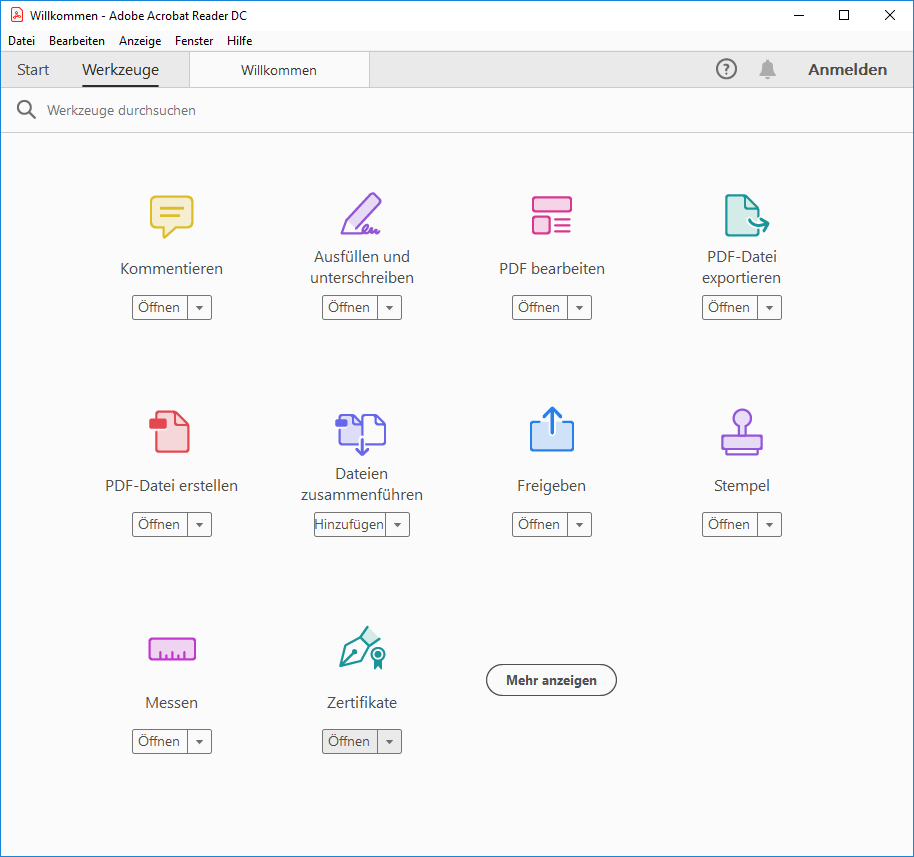
Task: Click the Kommentieren speech bubble icon
Action: pos(171,216)
